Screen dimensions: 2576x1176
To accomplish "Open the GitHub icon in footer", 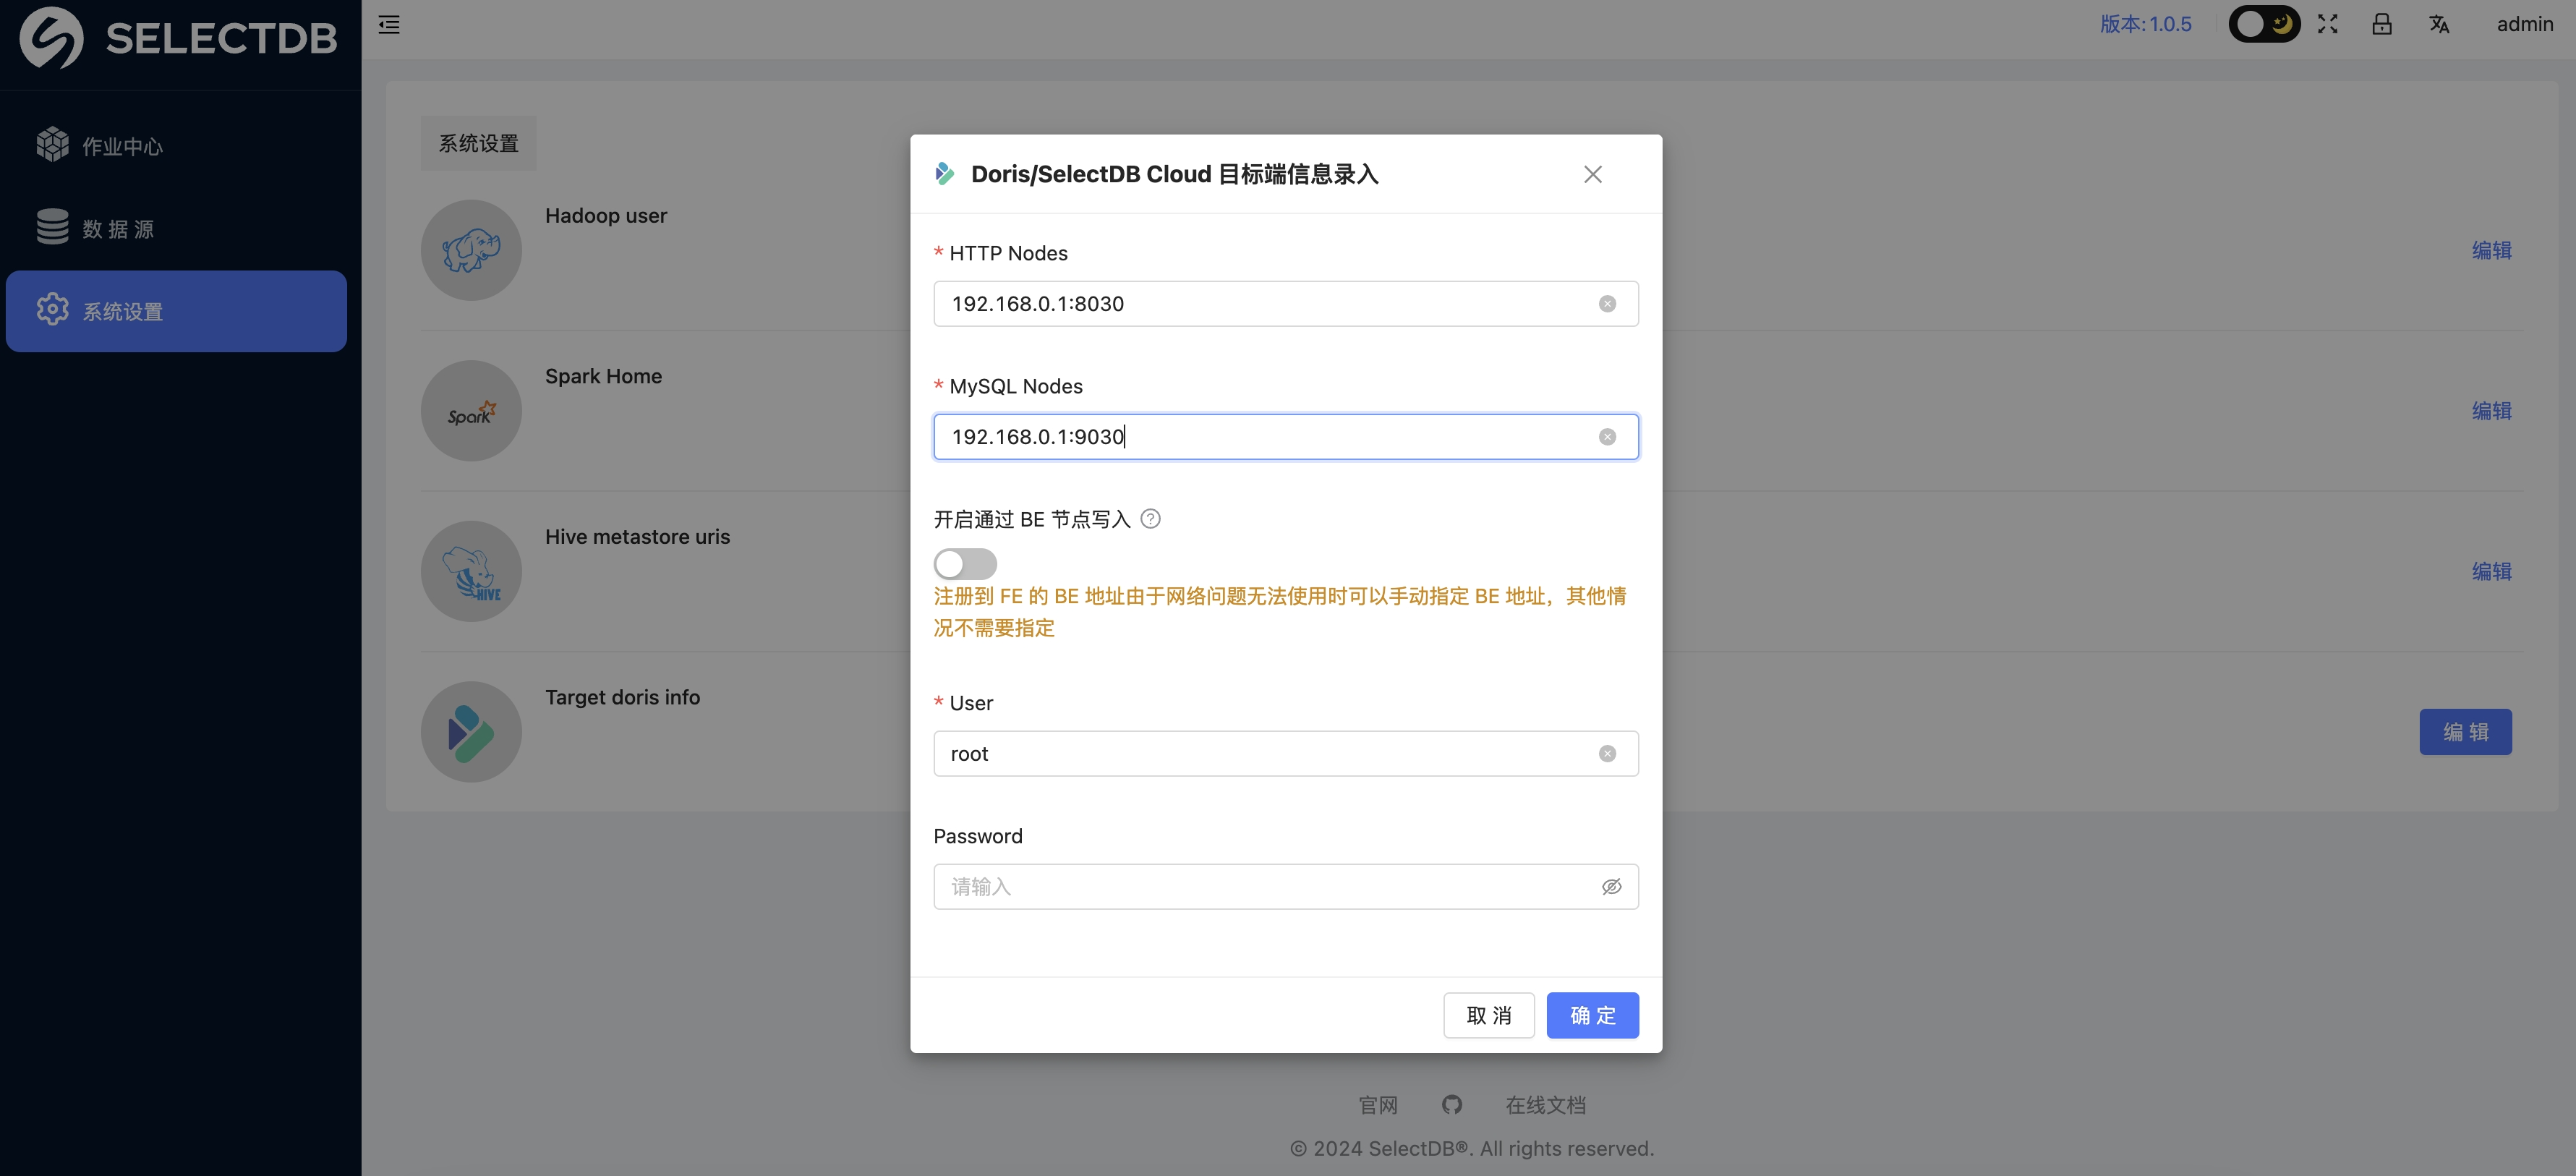I will (x=1452, y=1104).
